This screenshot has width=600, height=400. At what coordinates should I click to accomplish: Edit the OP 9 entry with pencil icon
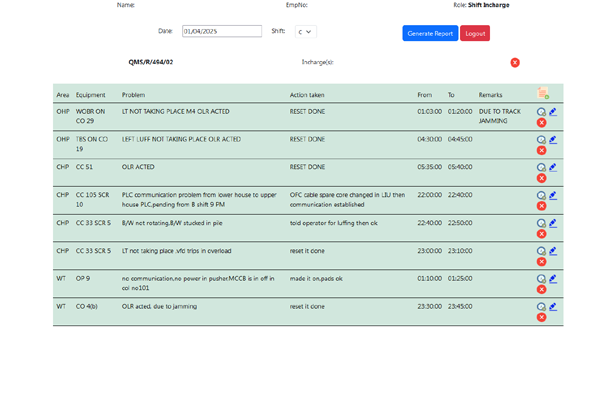click(553, 279)
